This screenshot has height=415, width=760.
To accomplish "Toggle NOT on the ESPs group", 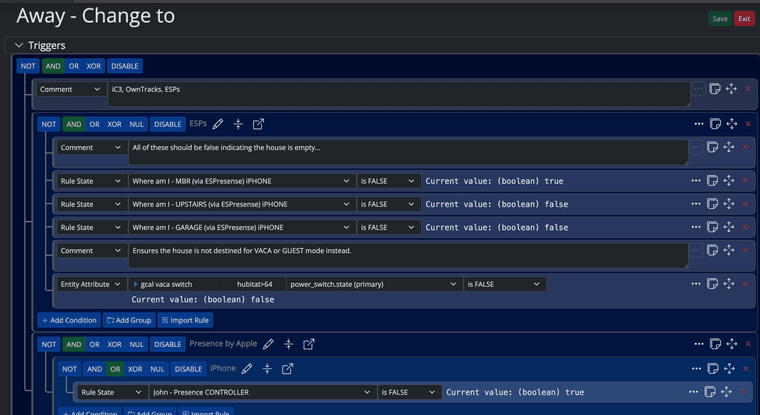I will point(48,124).
